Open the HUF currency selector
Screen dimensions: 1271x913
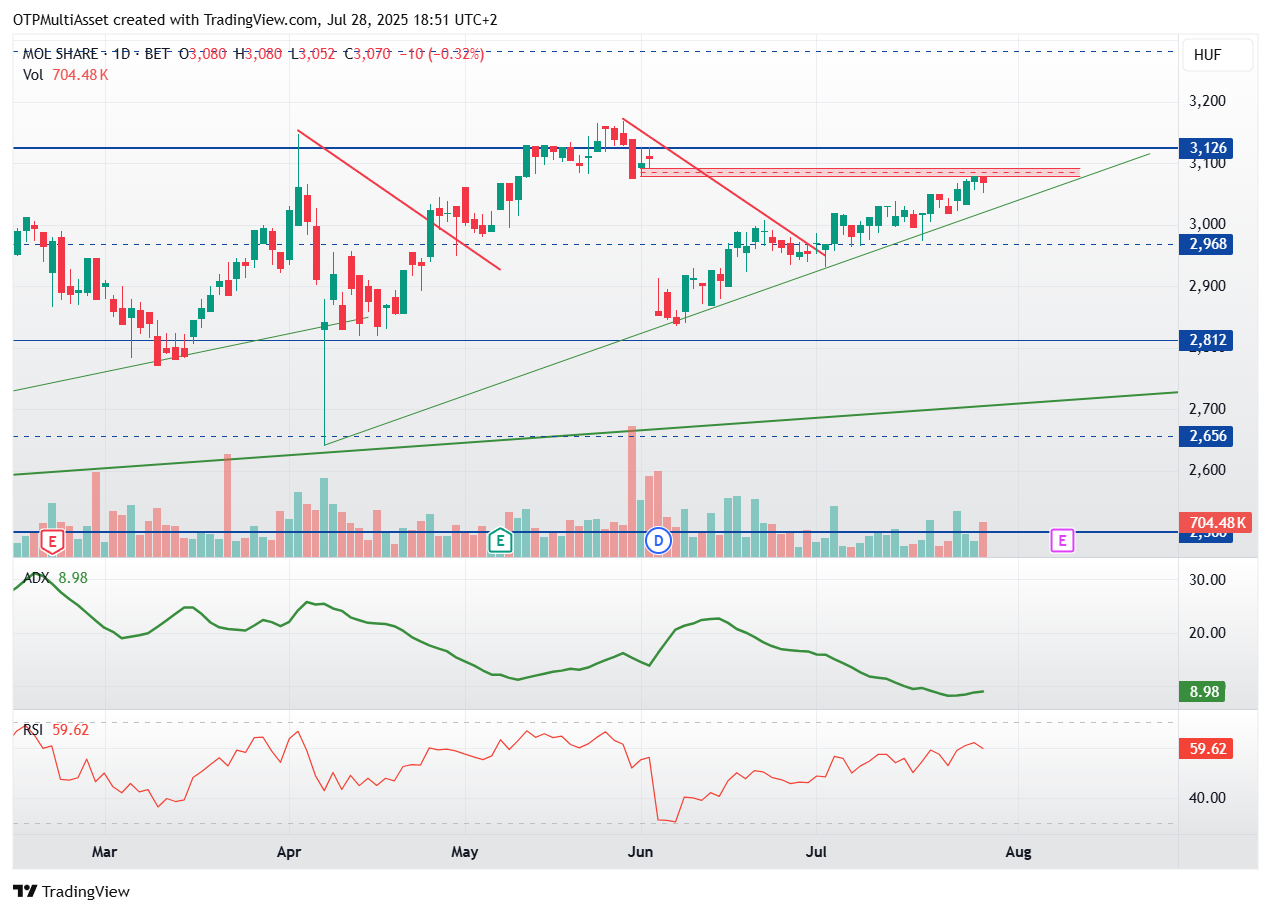(x=1217, y=55)
